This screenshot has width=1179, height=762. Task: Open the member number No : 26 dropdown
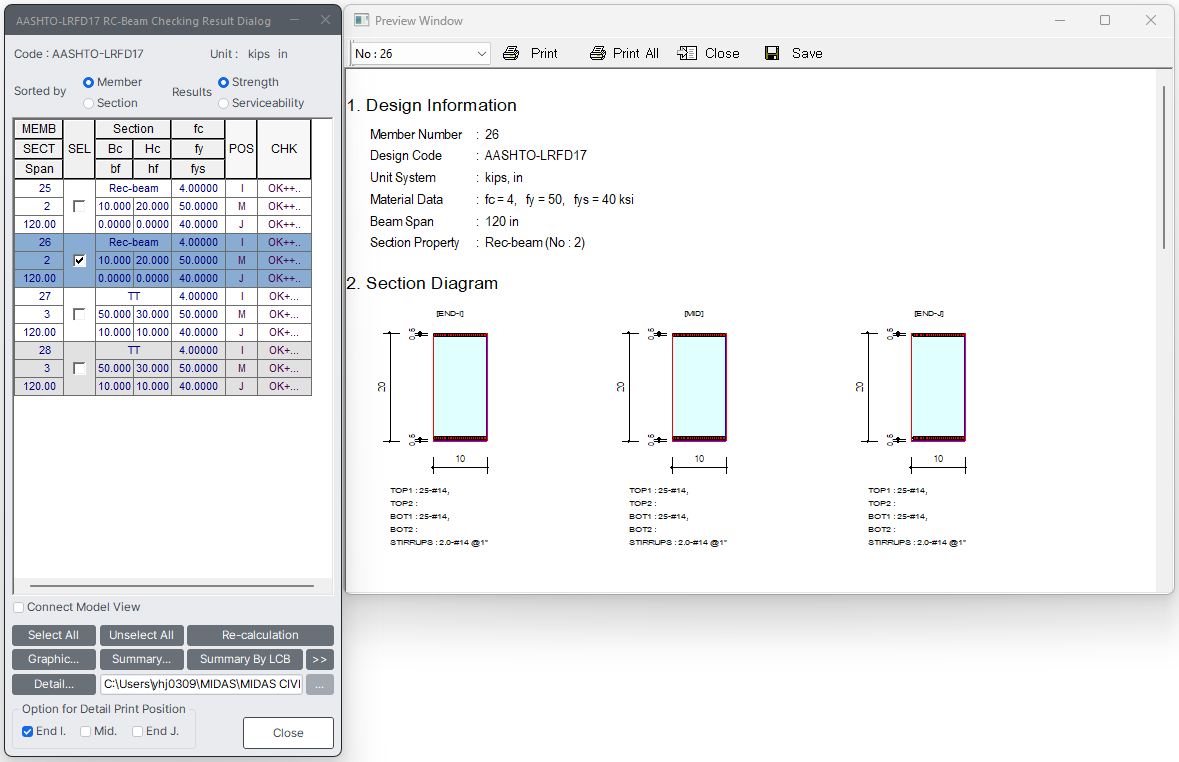pyautogui.click(x=420, y=53)
